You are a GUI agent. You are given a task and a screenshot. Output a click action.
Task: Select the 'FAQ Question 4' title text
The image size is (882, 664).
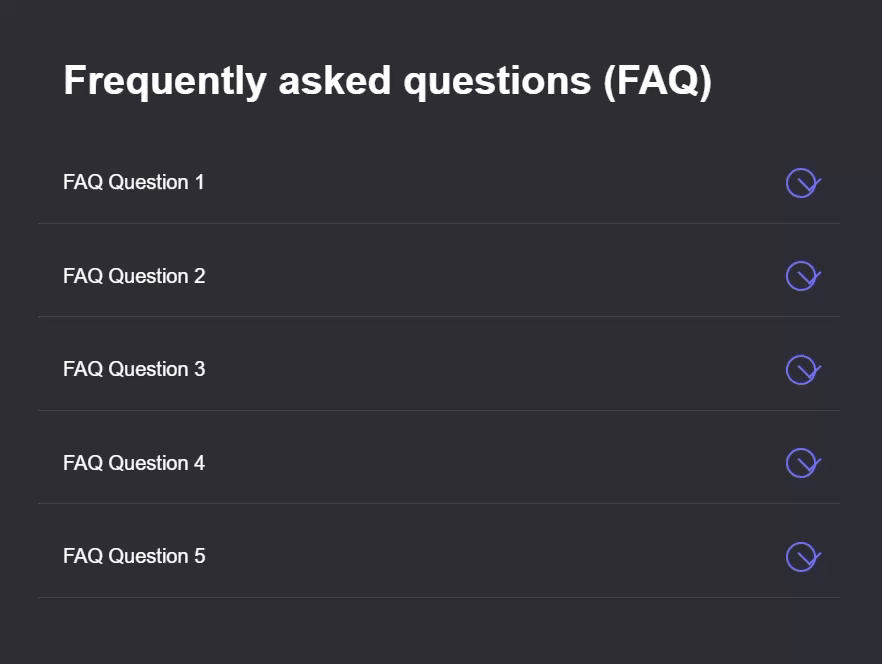click(x=134, y=463)
